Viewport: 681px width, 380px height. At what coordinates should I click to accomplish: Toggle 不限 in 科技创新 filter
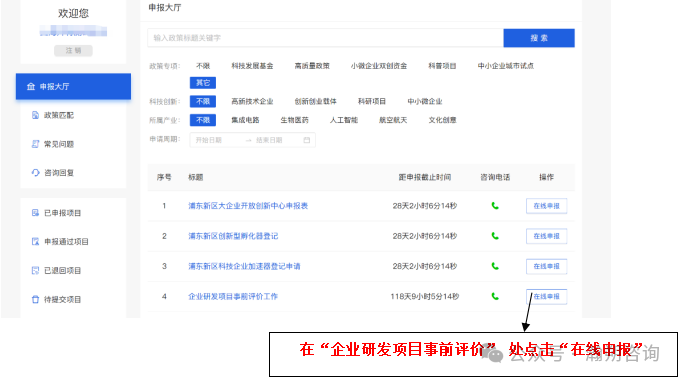[203, 101]
